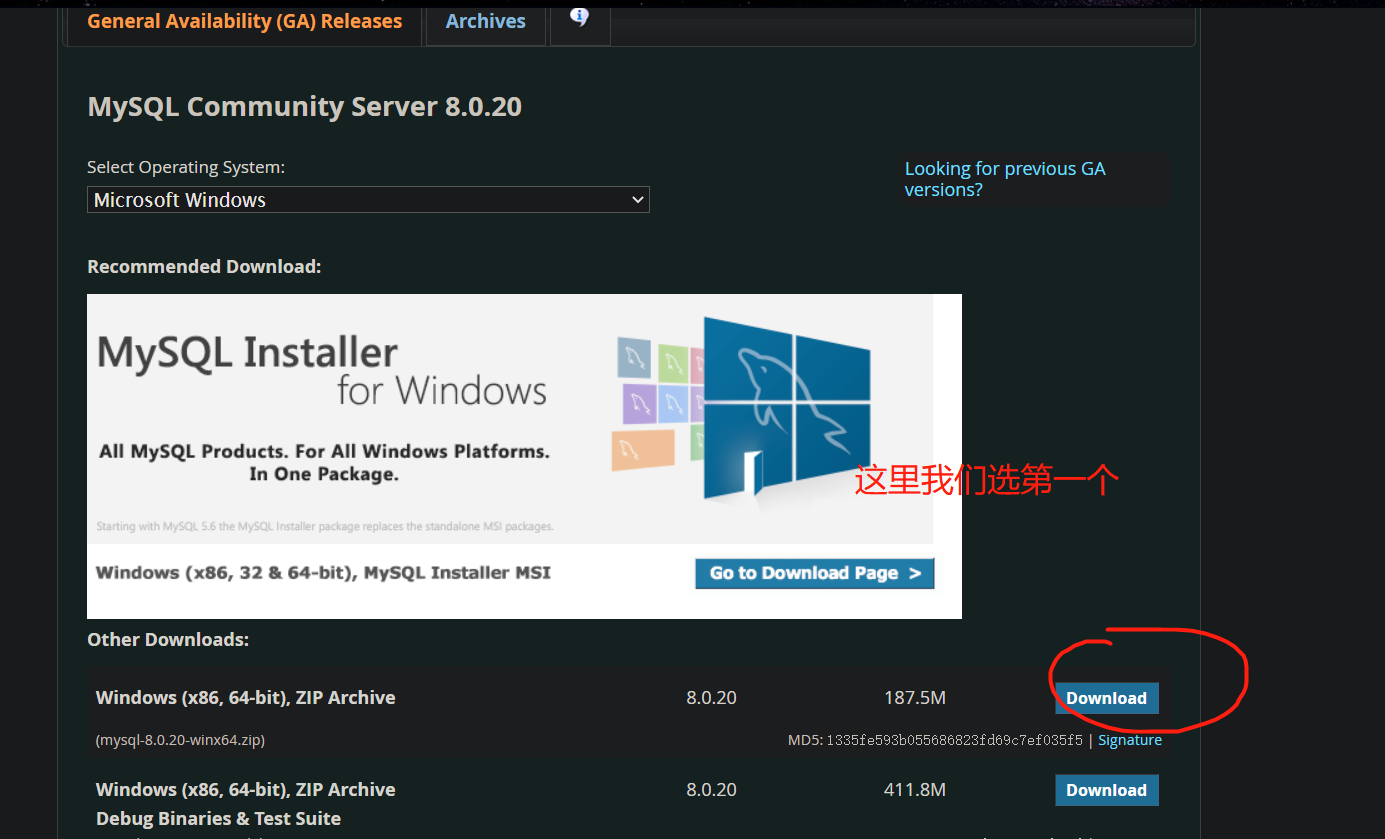Switch to the Archives tab
This screenshot has height=839, width=1385.
click(486, 21)
